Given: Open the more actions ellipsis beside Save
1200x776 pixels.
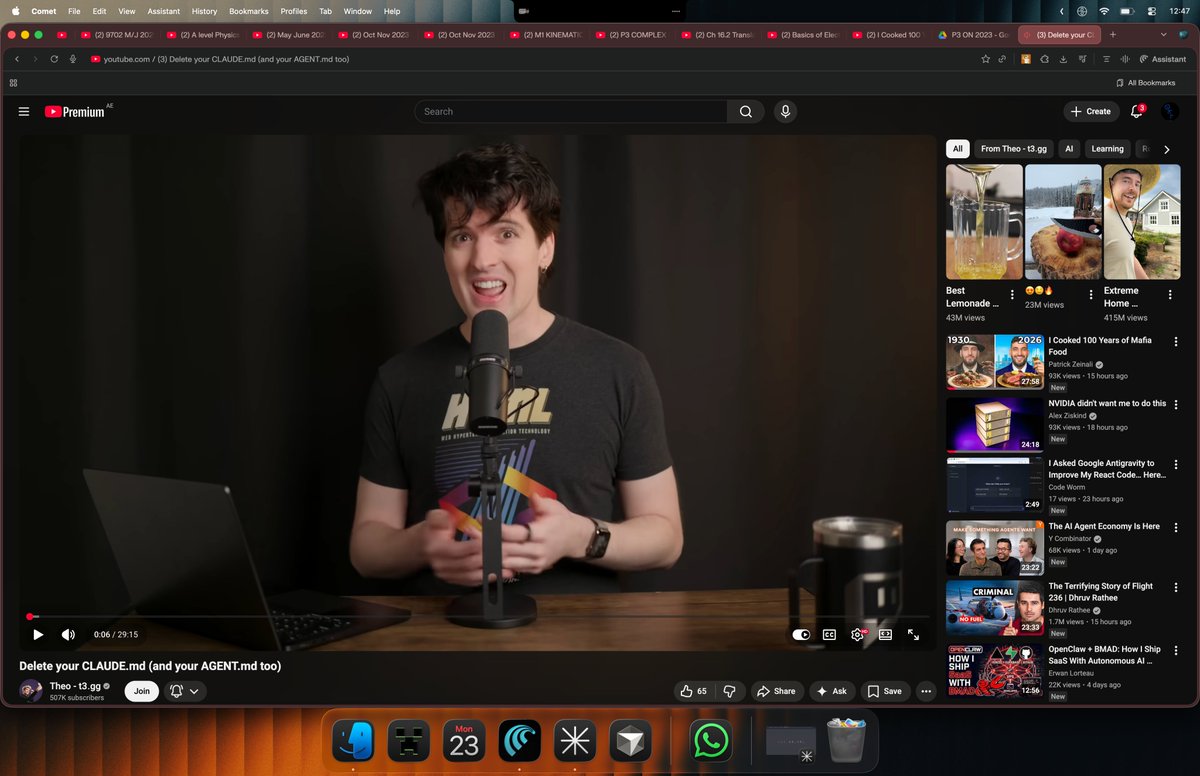Looking at the screenshot, I should point(926,691).
